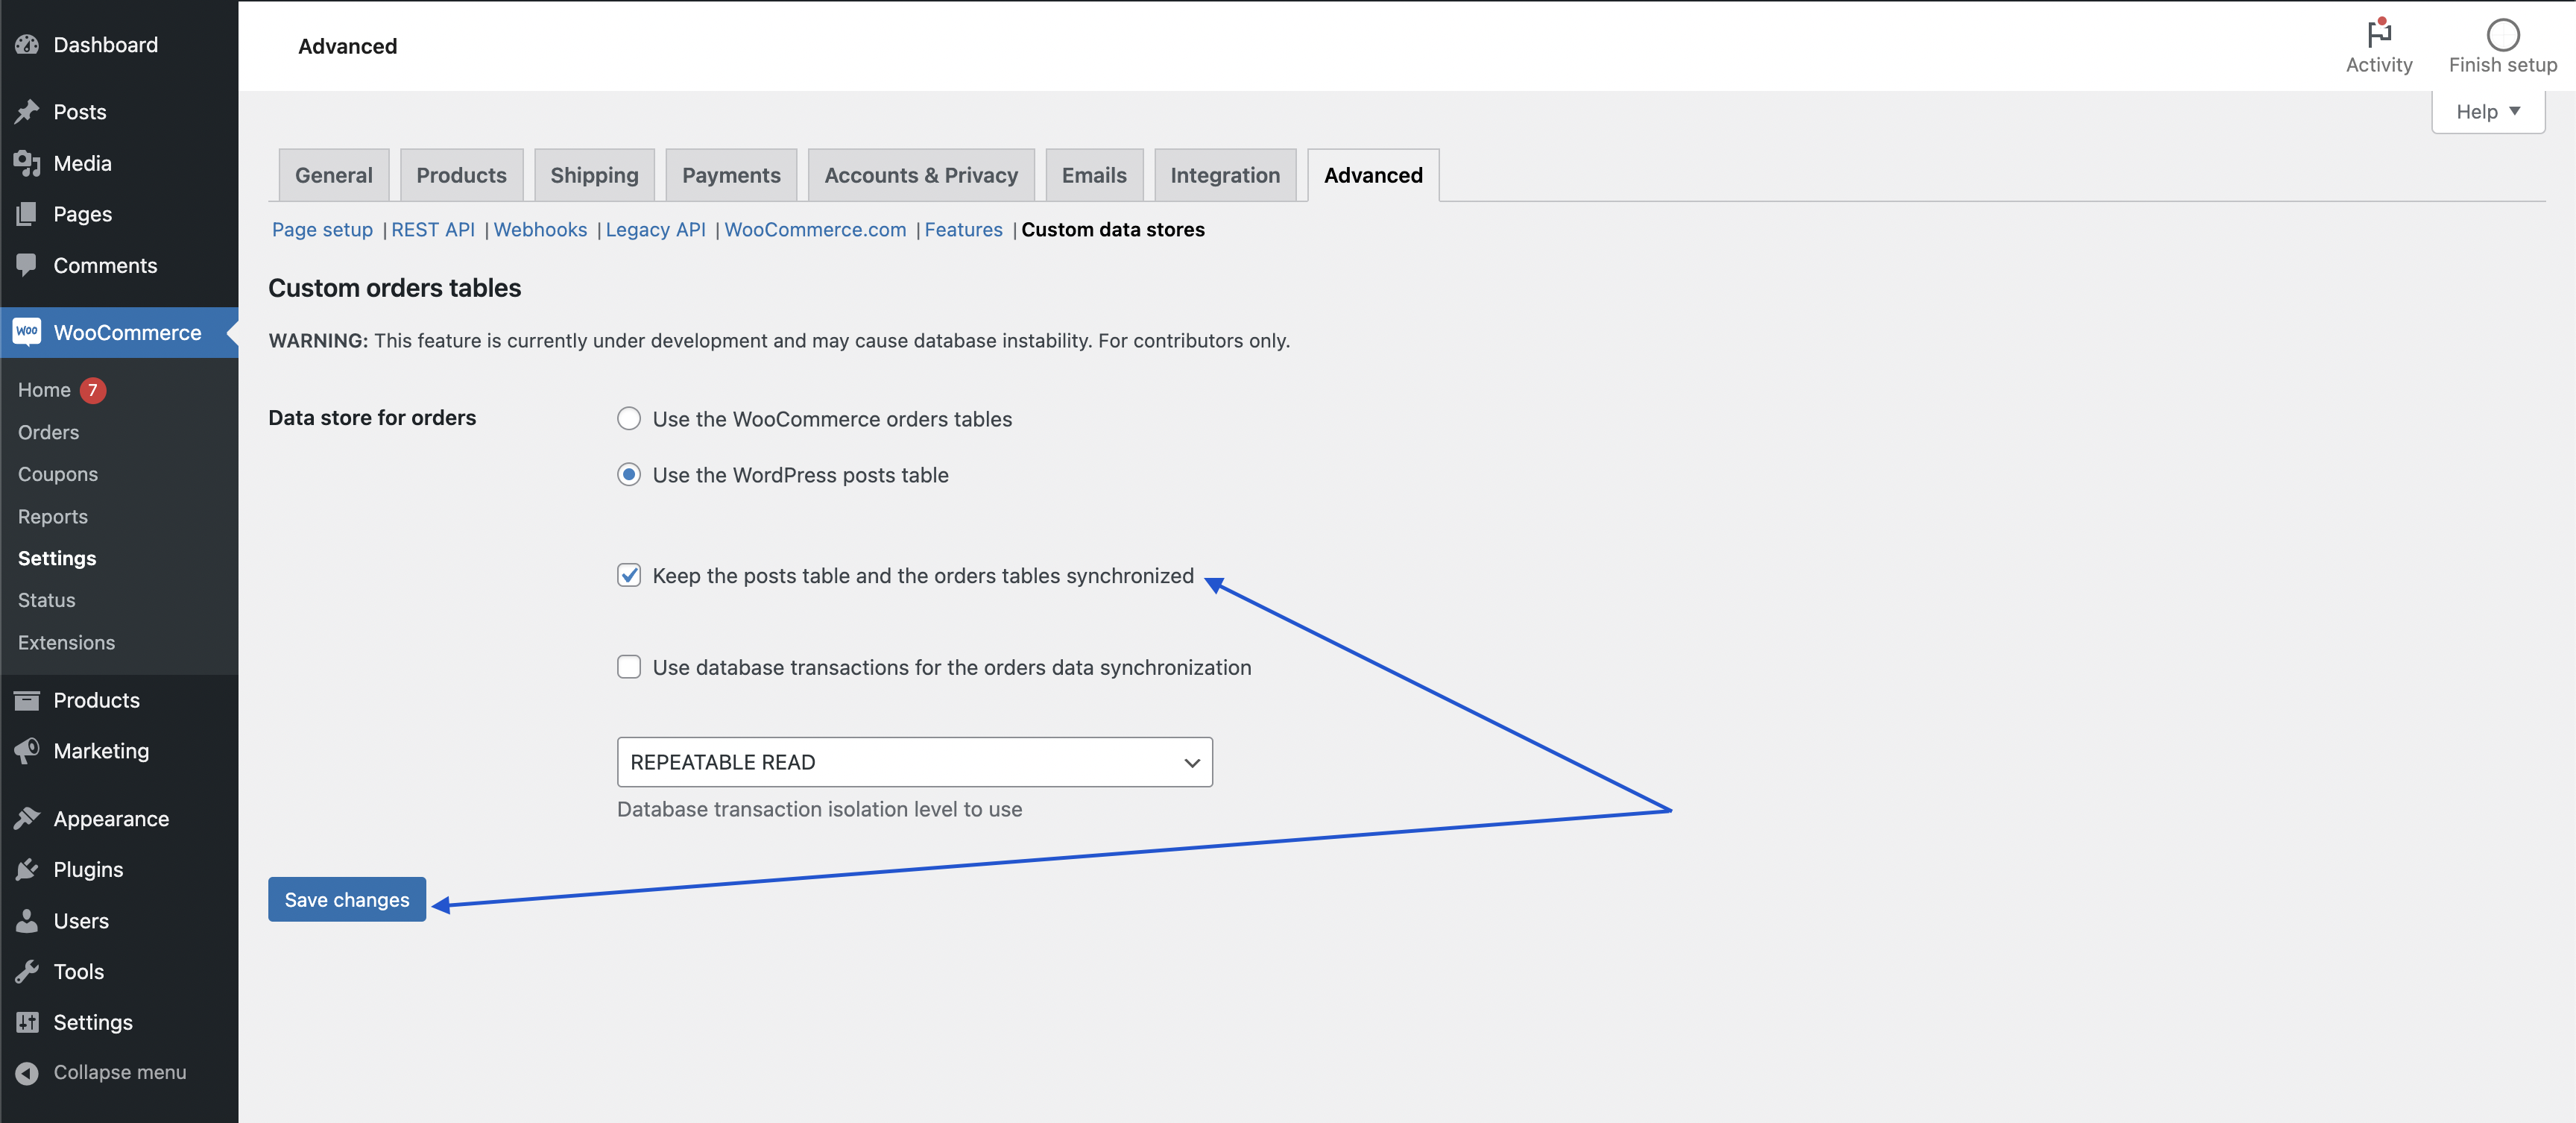Select Use the WordPress posts table radio
Image resolution: width=2576 pixels, height=1123 pixels.
click(629, 475)
